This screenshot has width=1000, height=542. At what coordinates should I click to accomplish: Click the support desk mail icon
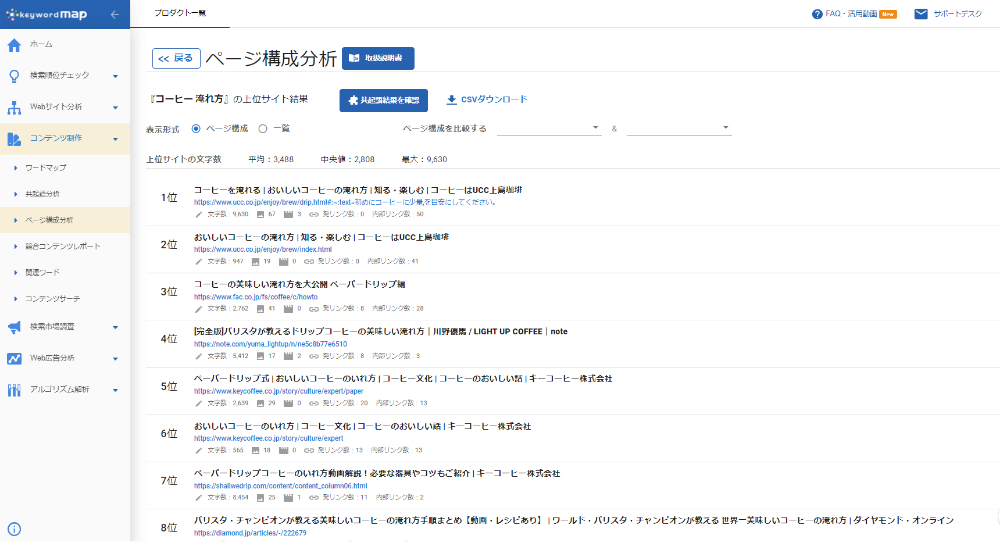click(x=921, y=14)
